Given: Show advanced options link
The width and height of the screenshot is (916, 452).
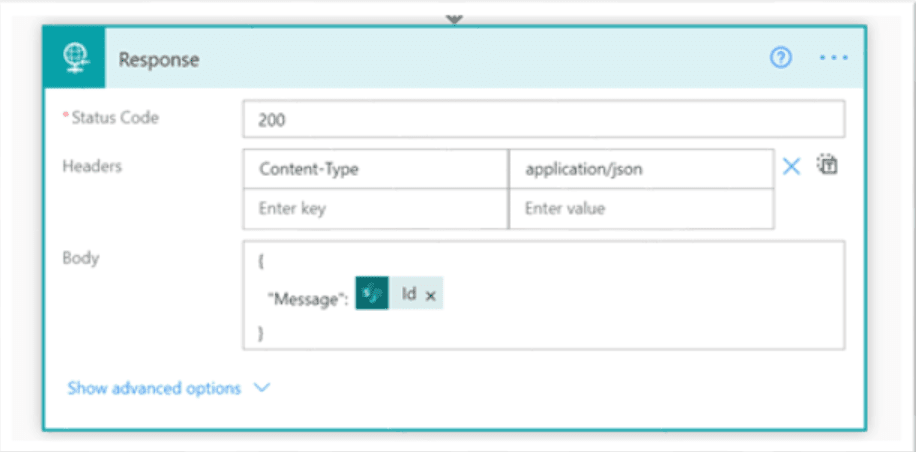Looking at the screenshot, I should [154, 388].
